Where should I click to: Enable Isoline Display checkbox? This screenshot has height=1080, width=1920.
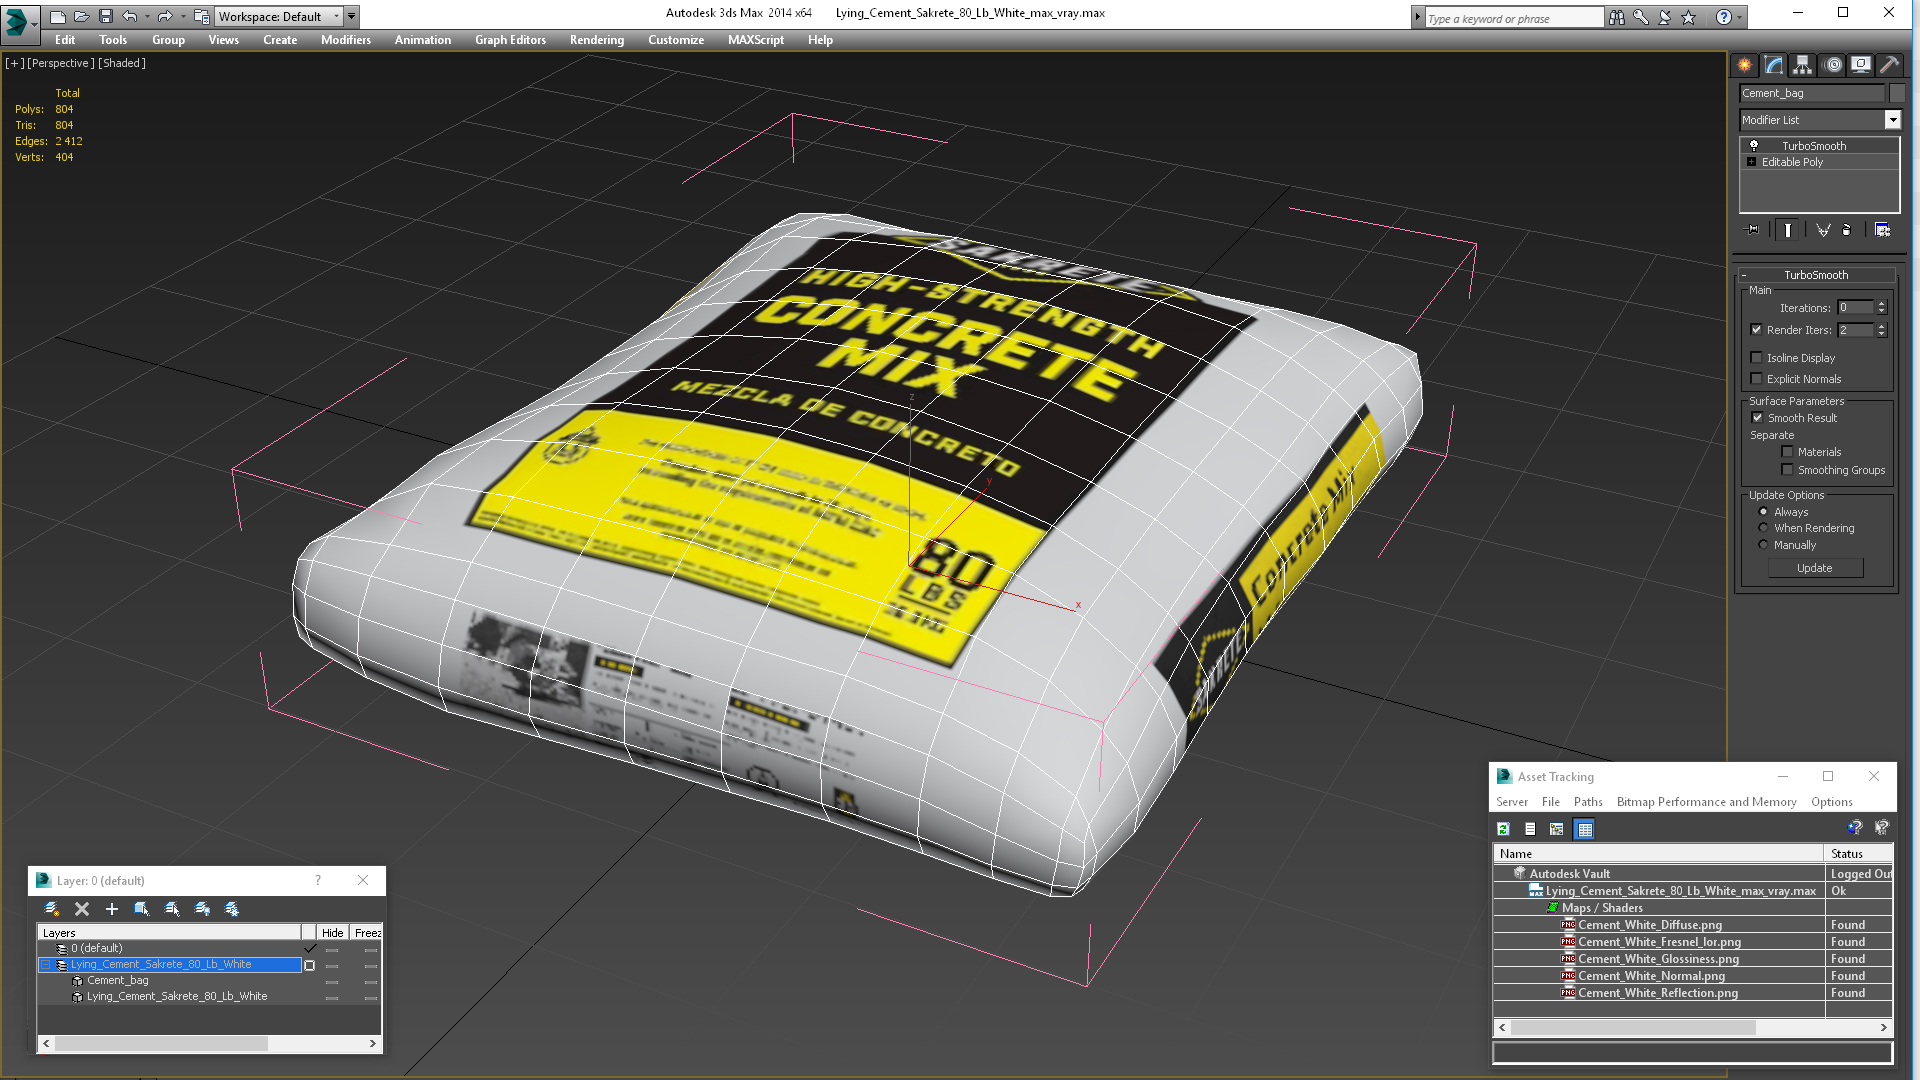point(1757,358)
